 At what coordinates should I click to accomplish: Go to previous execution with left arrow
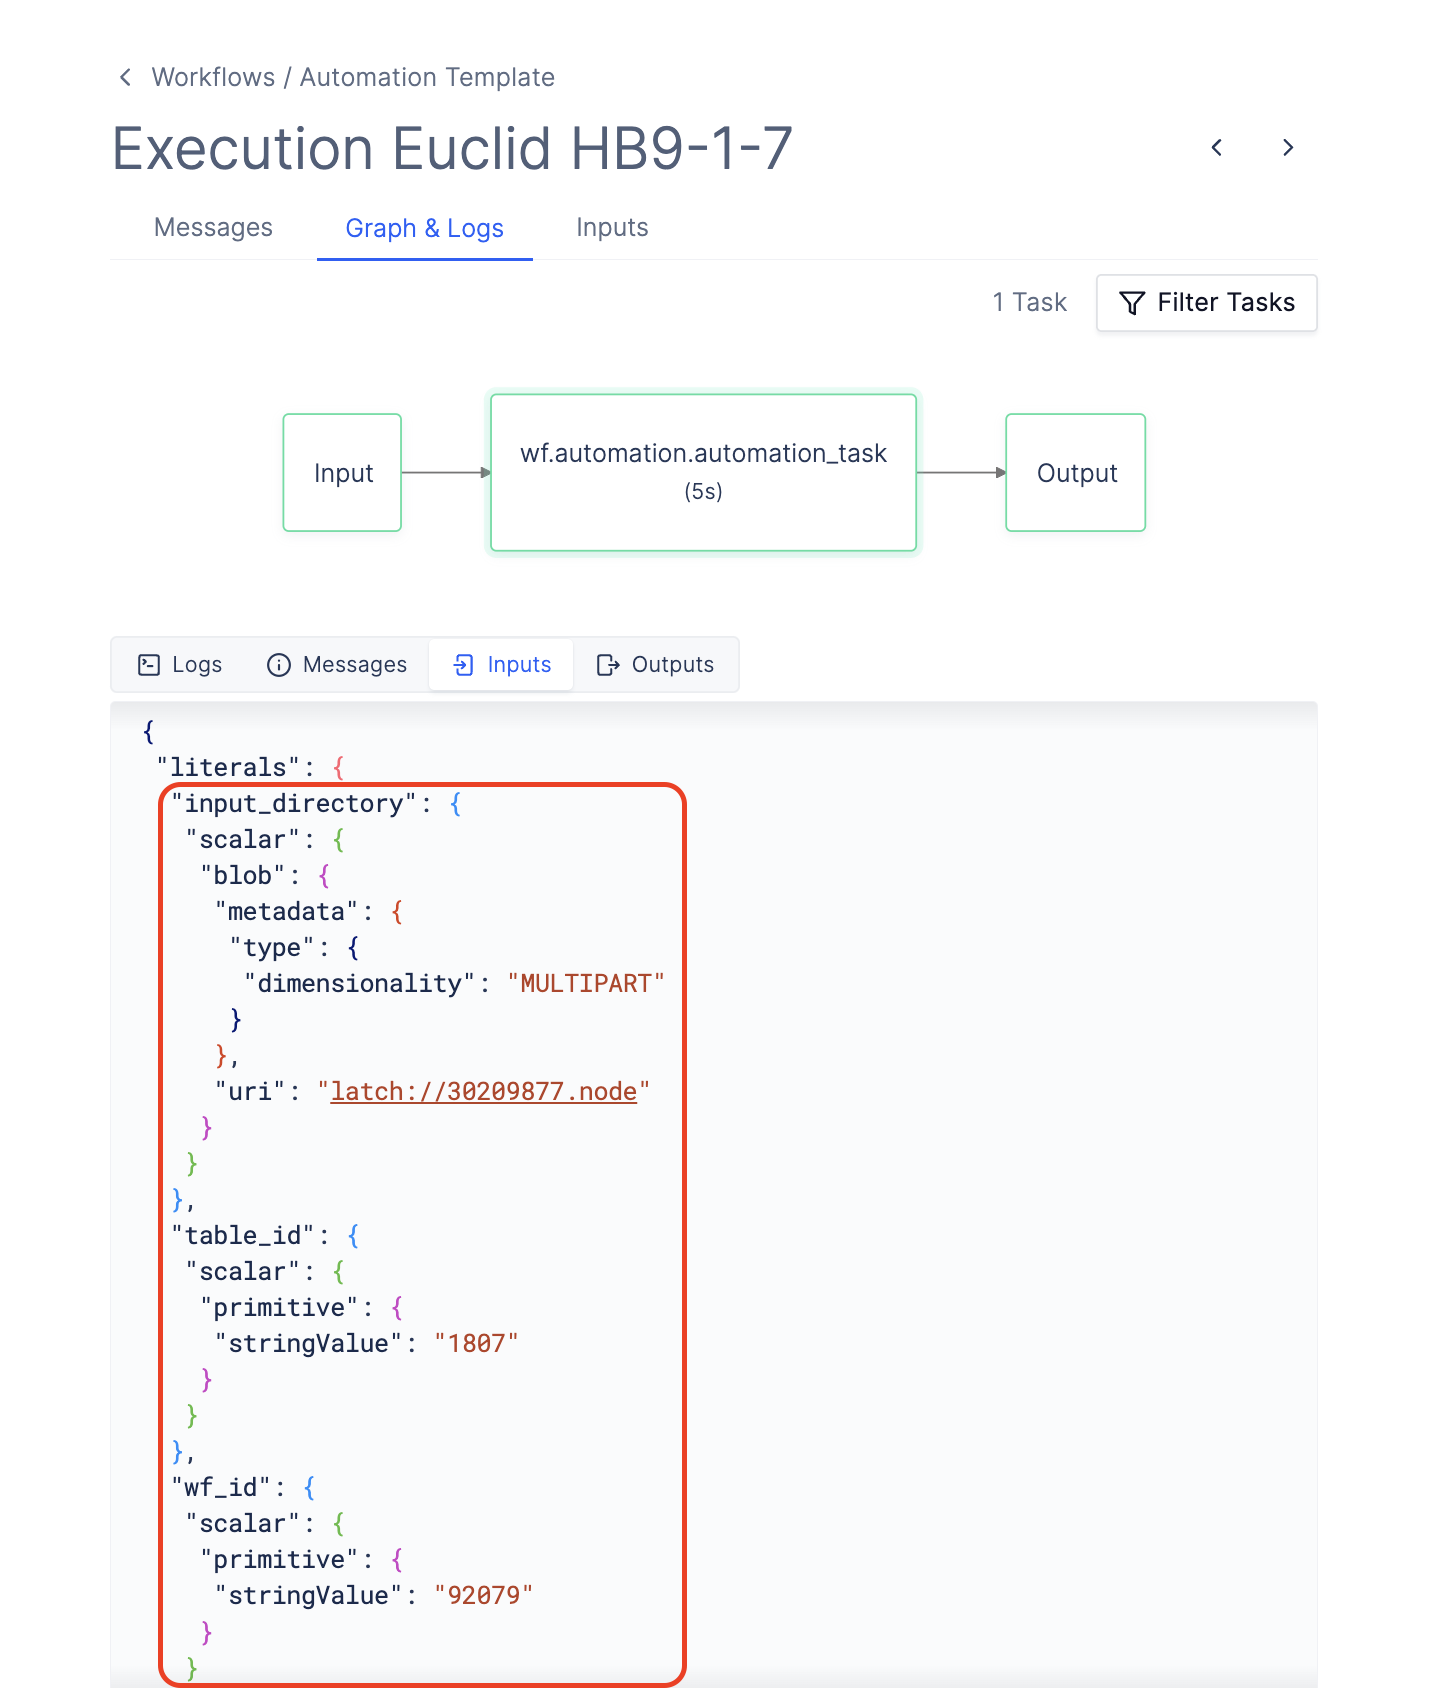click(x=1216, y=148)
